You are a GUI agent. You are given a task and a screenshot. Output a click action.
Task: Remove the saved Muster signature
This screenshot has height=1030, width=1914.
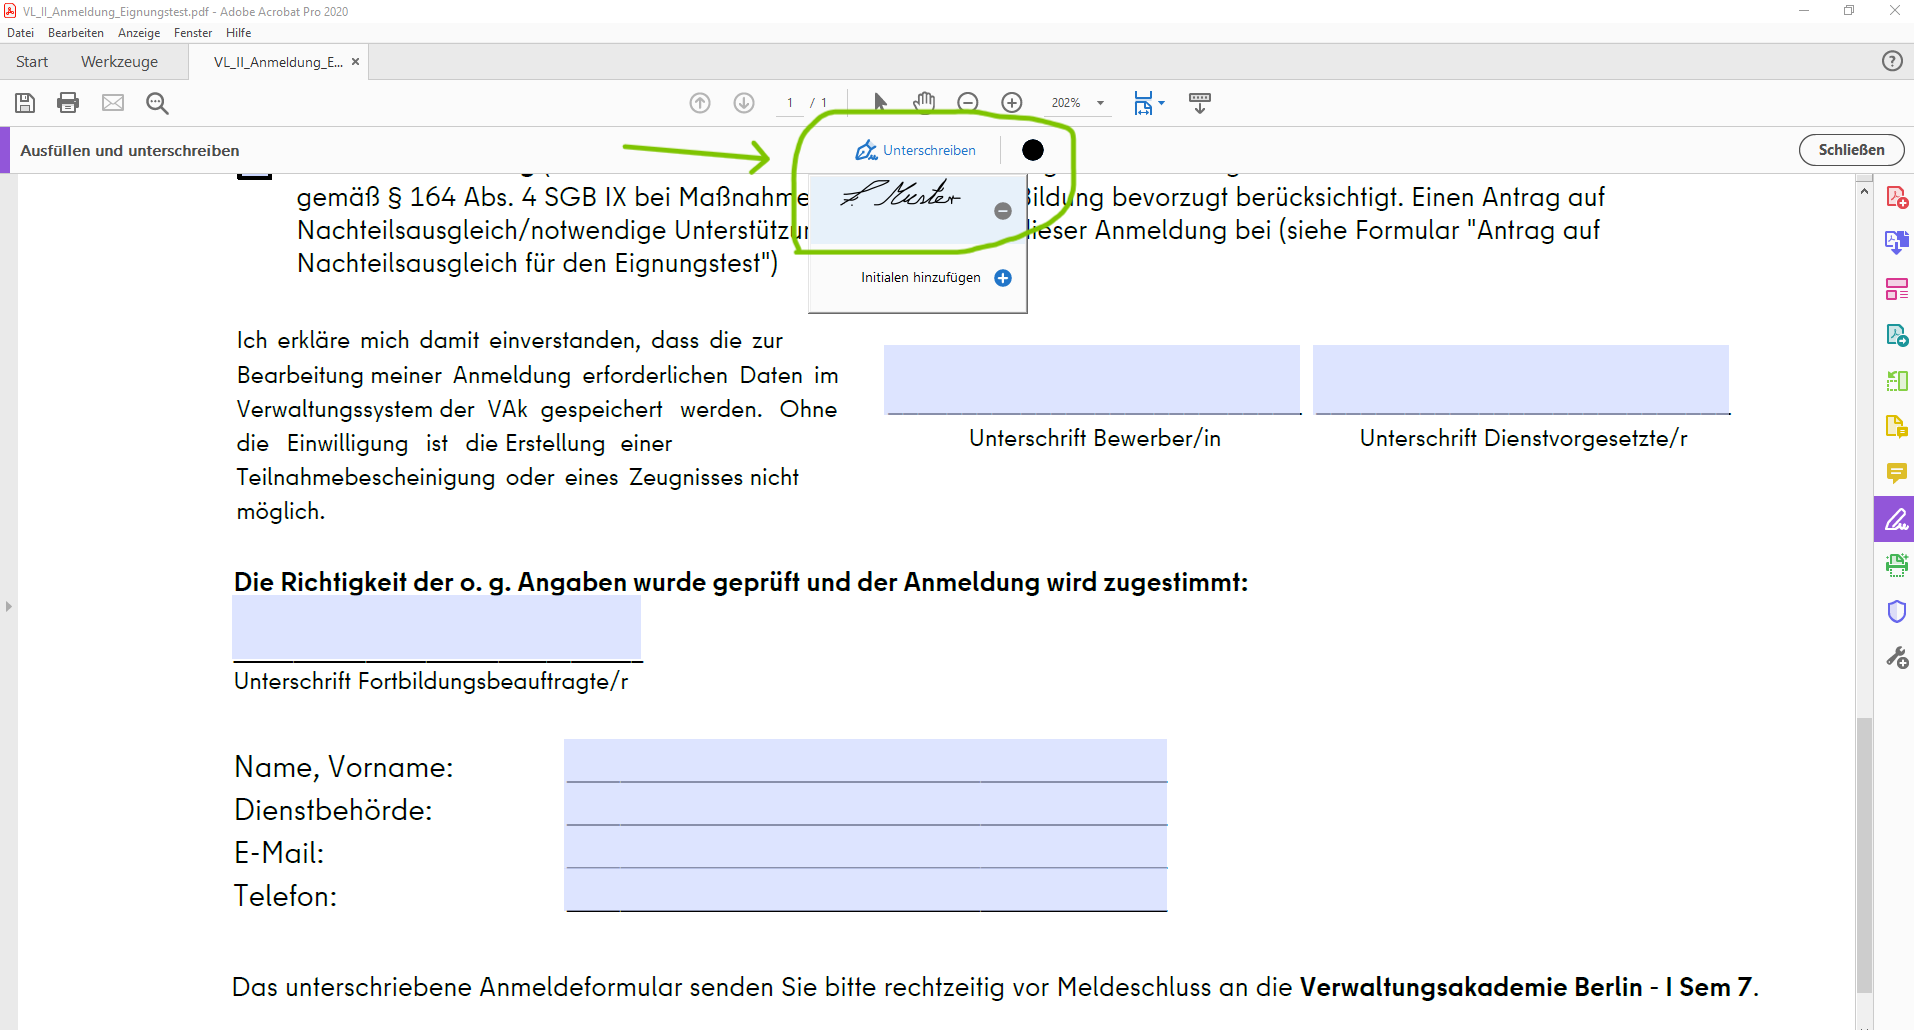[1003, 211]
